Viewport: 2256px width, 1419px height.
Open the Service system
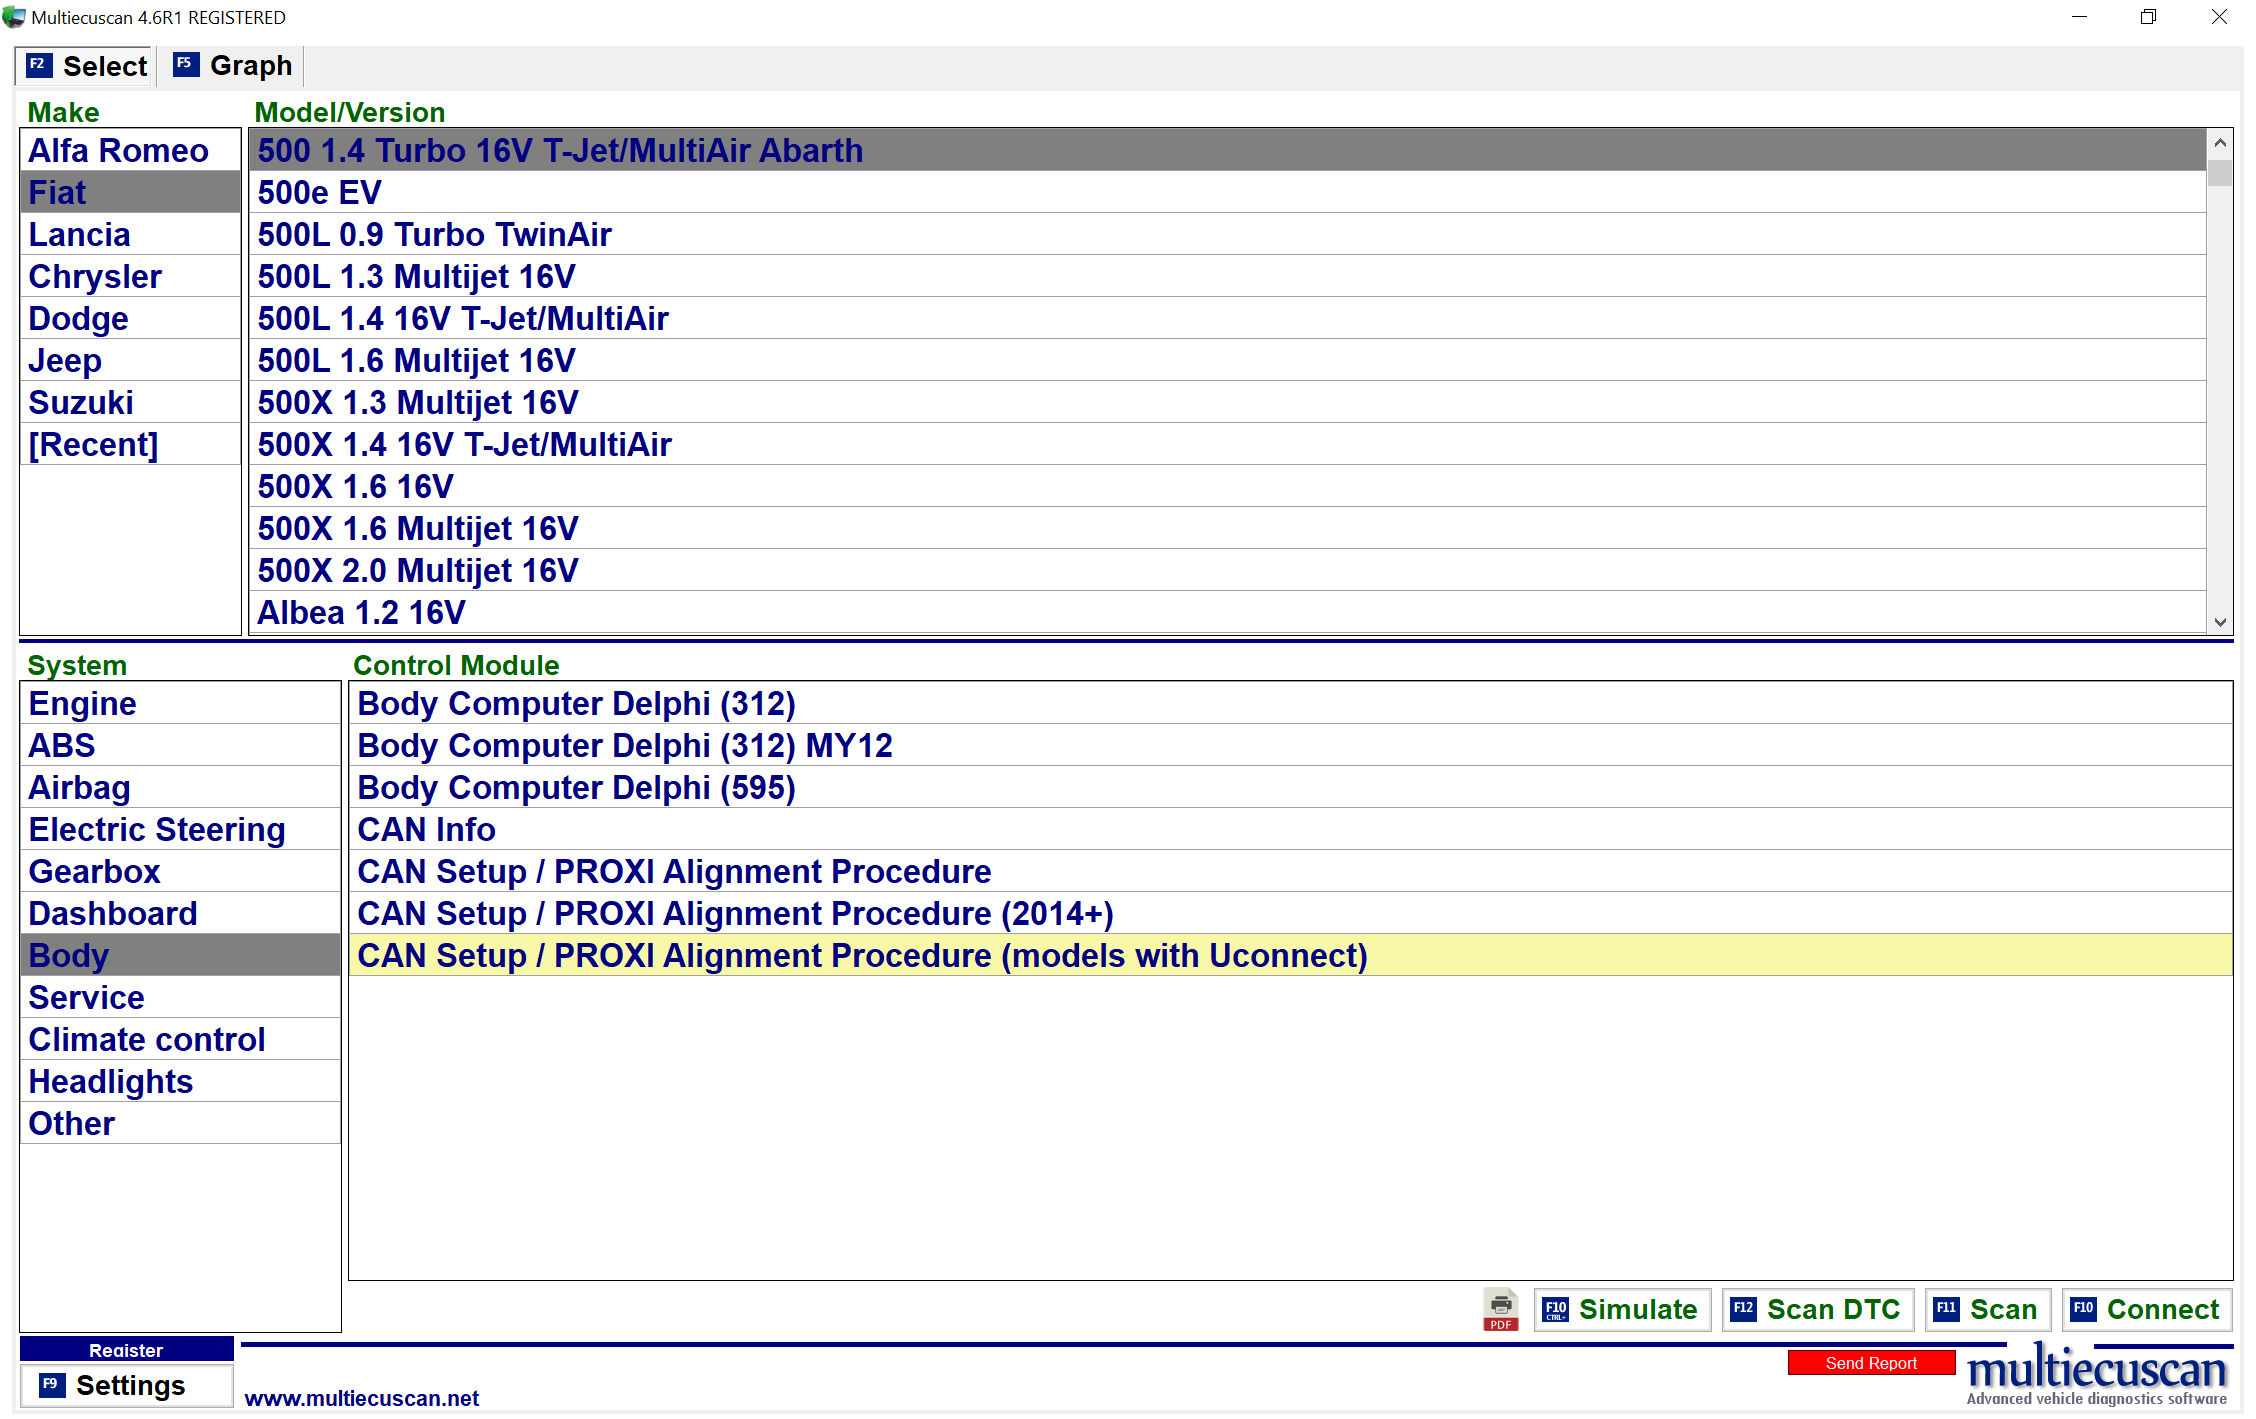(180, 997)
